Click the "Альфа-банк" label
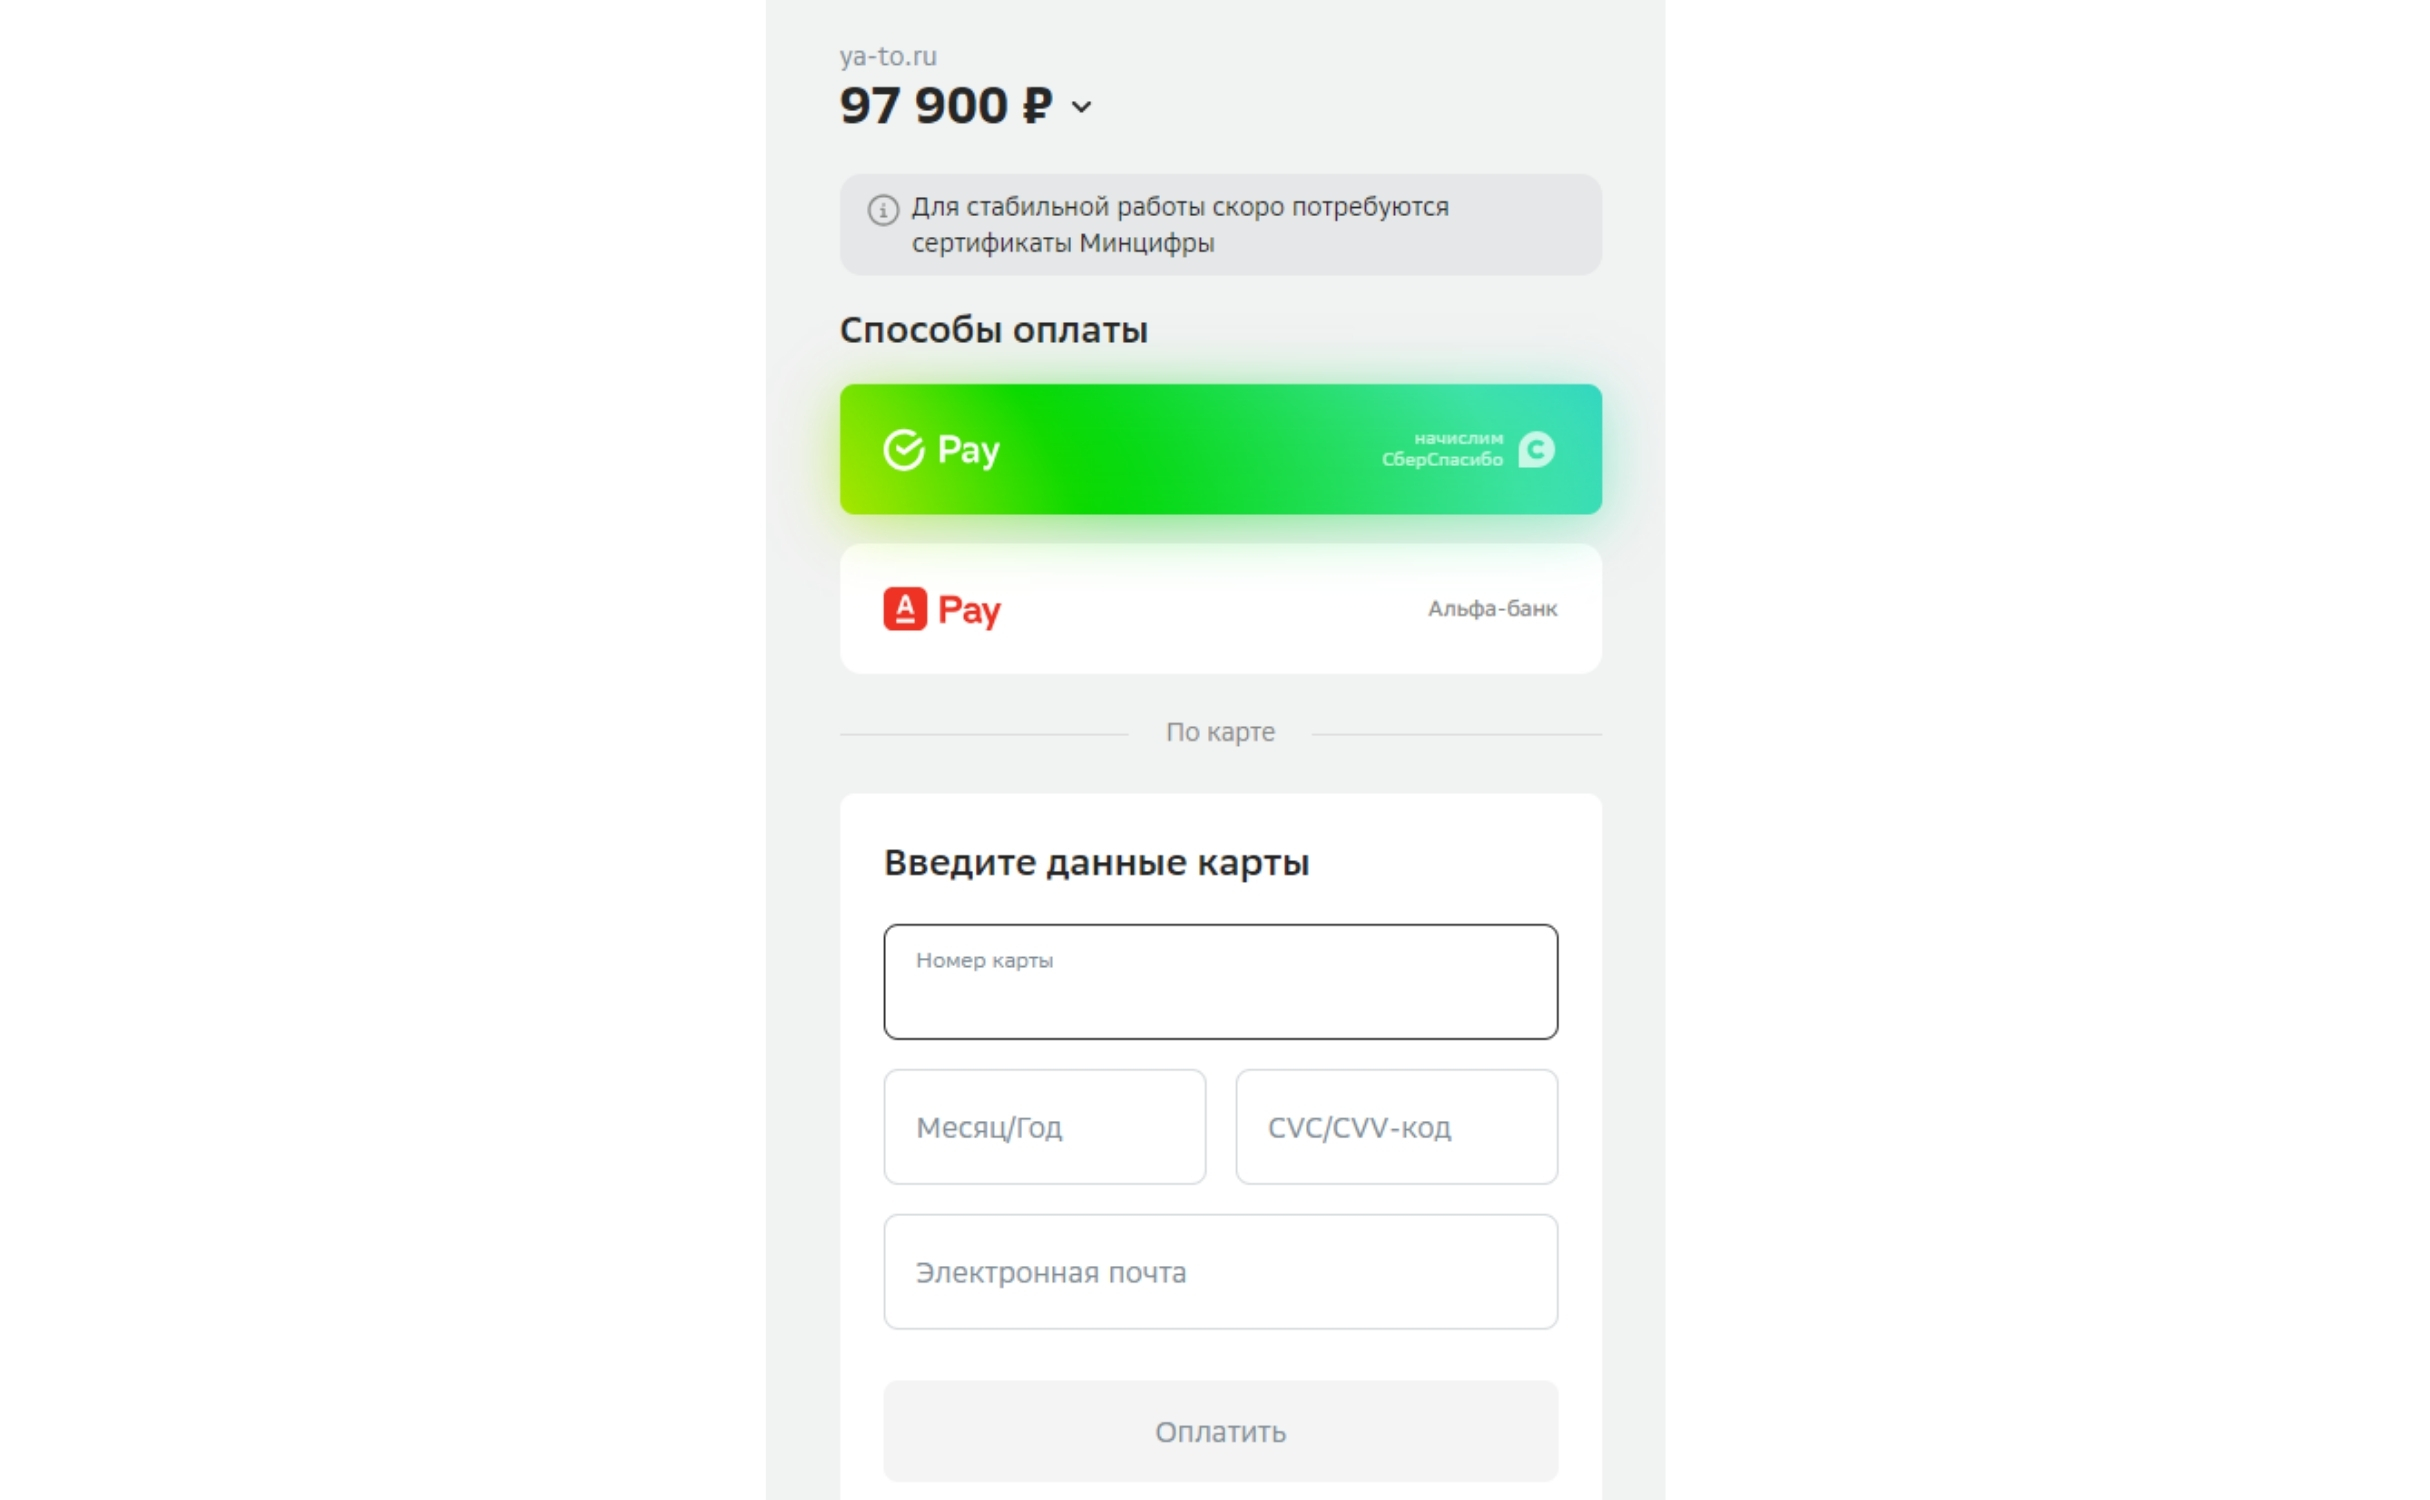 (1492, 609)
